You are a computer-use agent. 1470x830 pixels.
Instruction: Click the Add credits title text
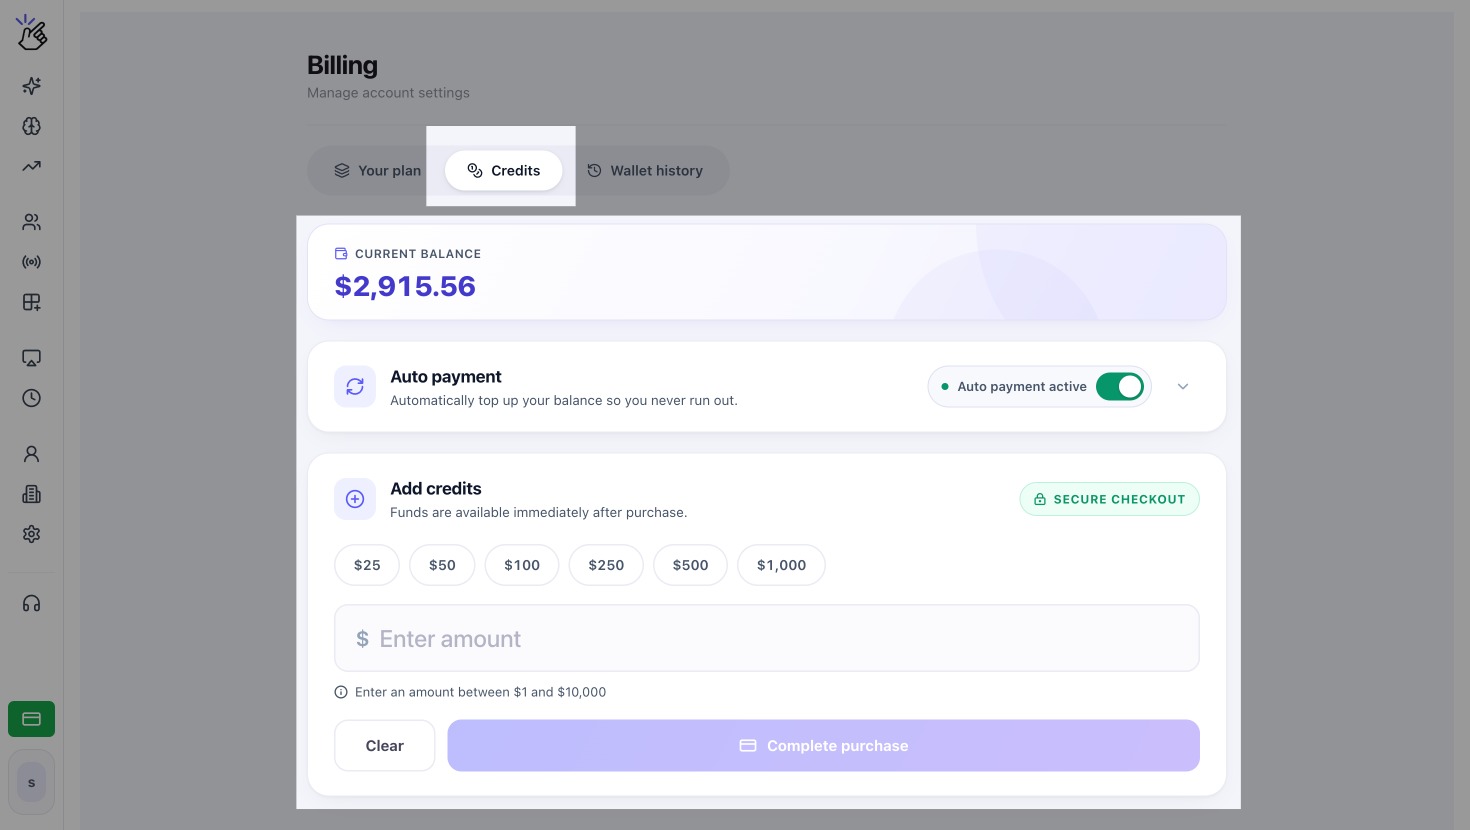[436, 489]
